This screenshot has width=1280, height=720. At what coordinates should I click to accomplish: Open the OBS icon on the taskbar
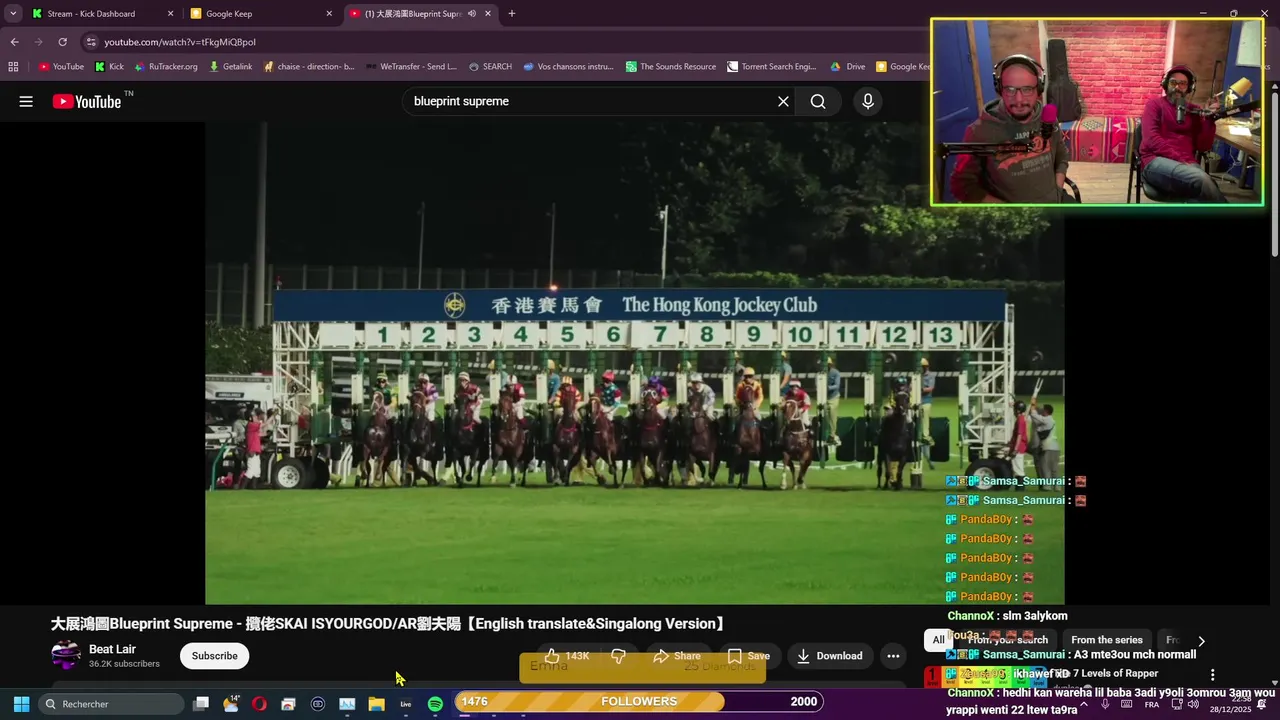point(318,704)
